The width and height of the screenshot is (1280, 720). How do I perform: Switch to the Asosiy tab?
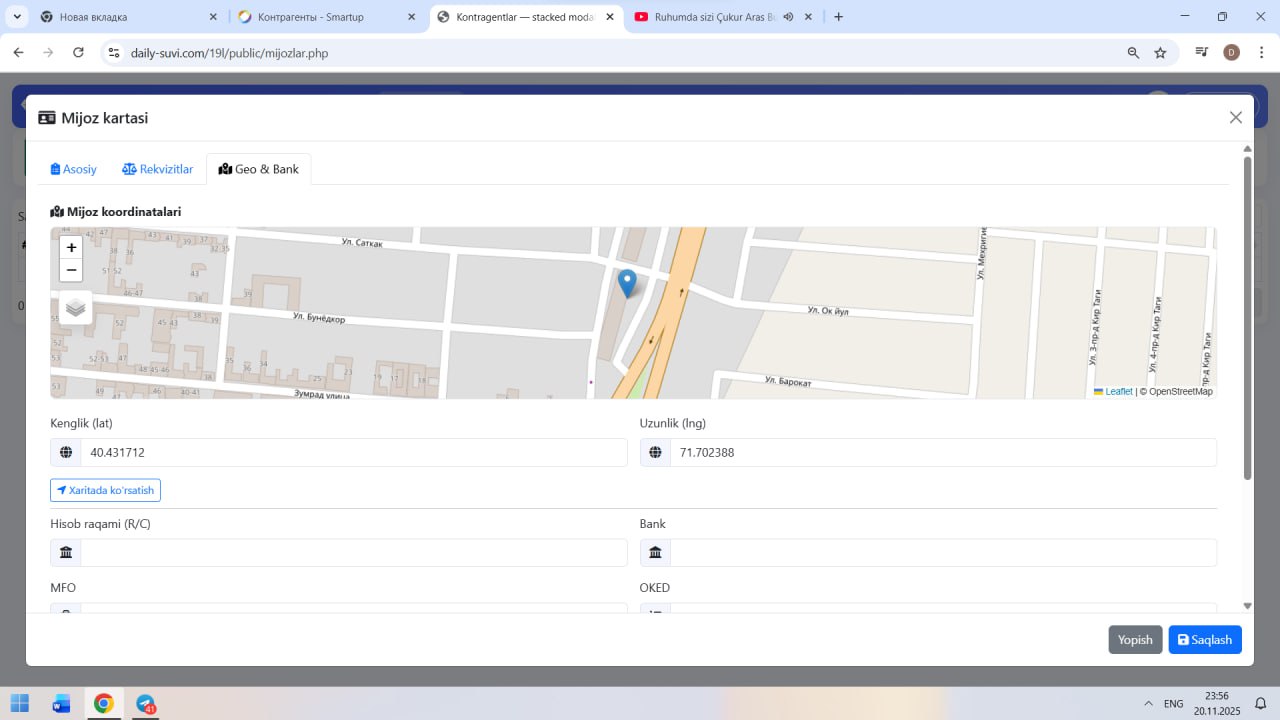[x=74, y=169]
